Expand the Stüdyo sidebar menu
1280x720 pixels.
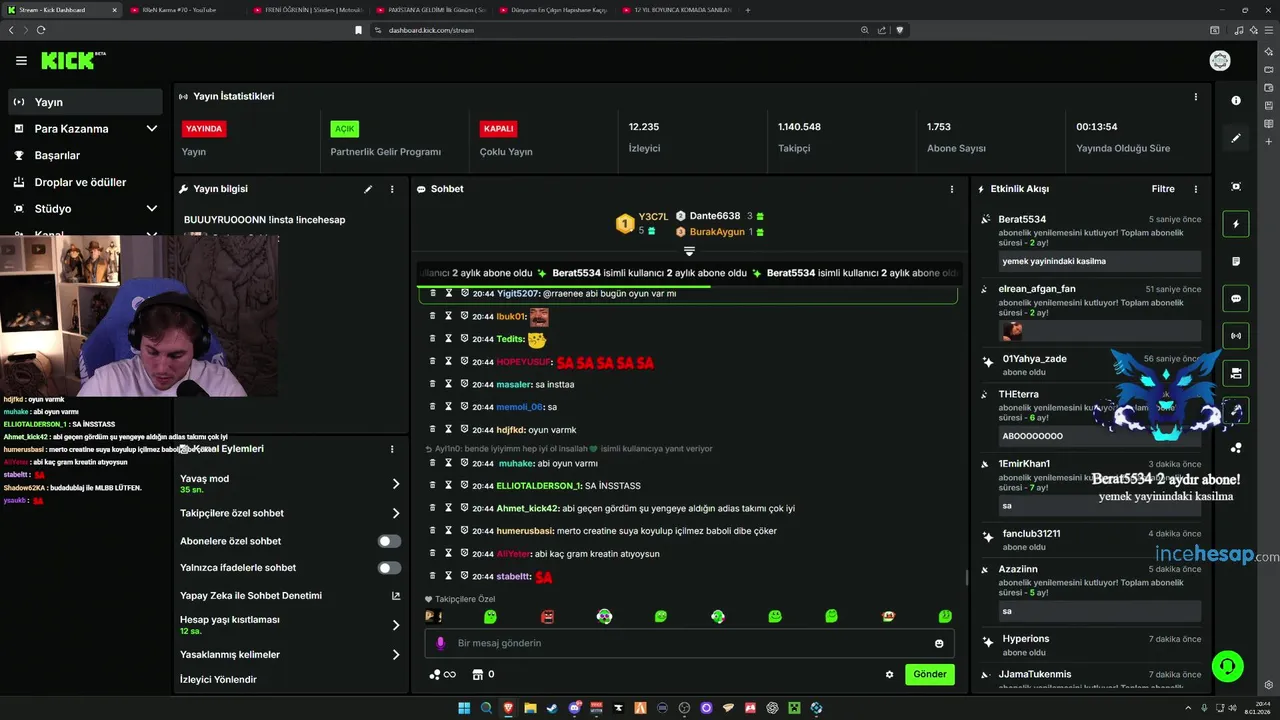click(x=85, y=209)
